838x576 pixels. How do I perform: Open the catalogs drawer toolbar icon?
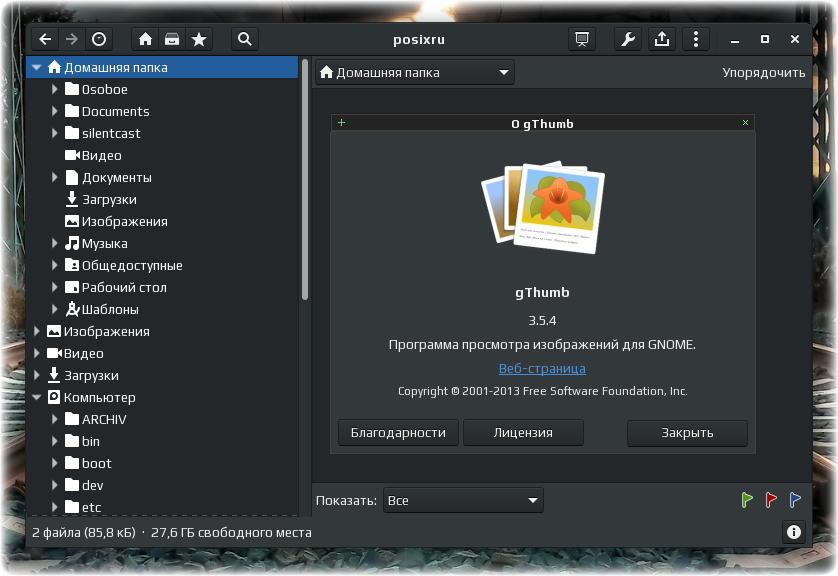coord(172,39)
